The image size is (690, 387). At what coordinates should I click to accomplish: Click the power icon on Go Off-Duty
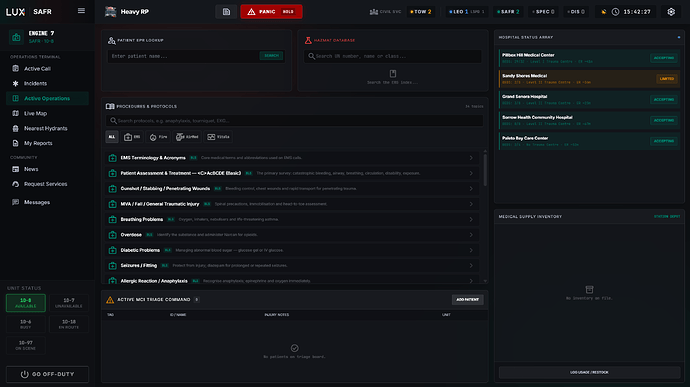[x=25, y=374]
